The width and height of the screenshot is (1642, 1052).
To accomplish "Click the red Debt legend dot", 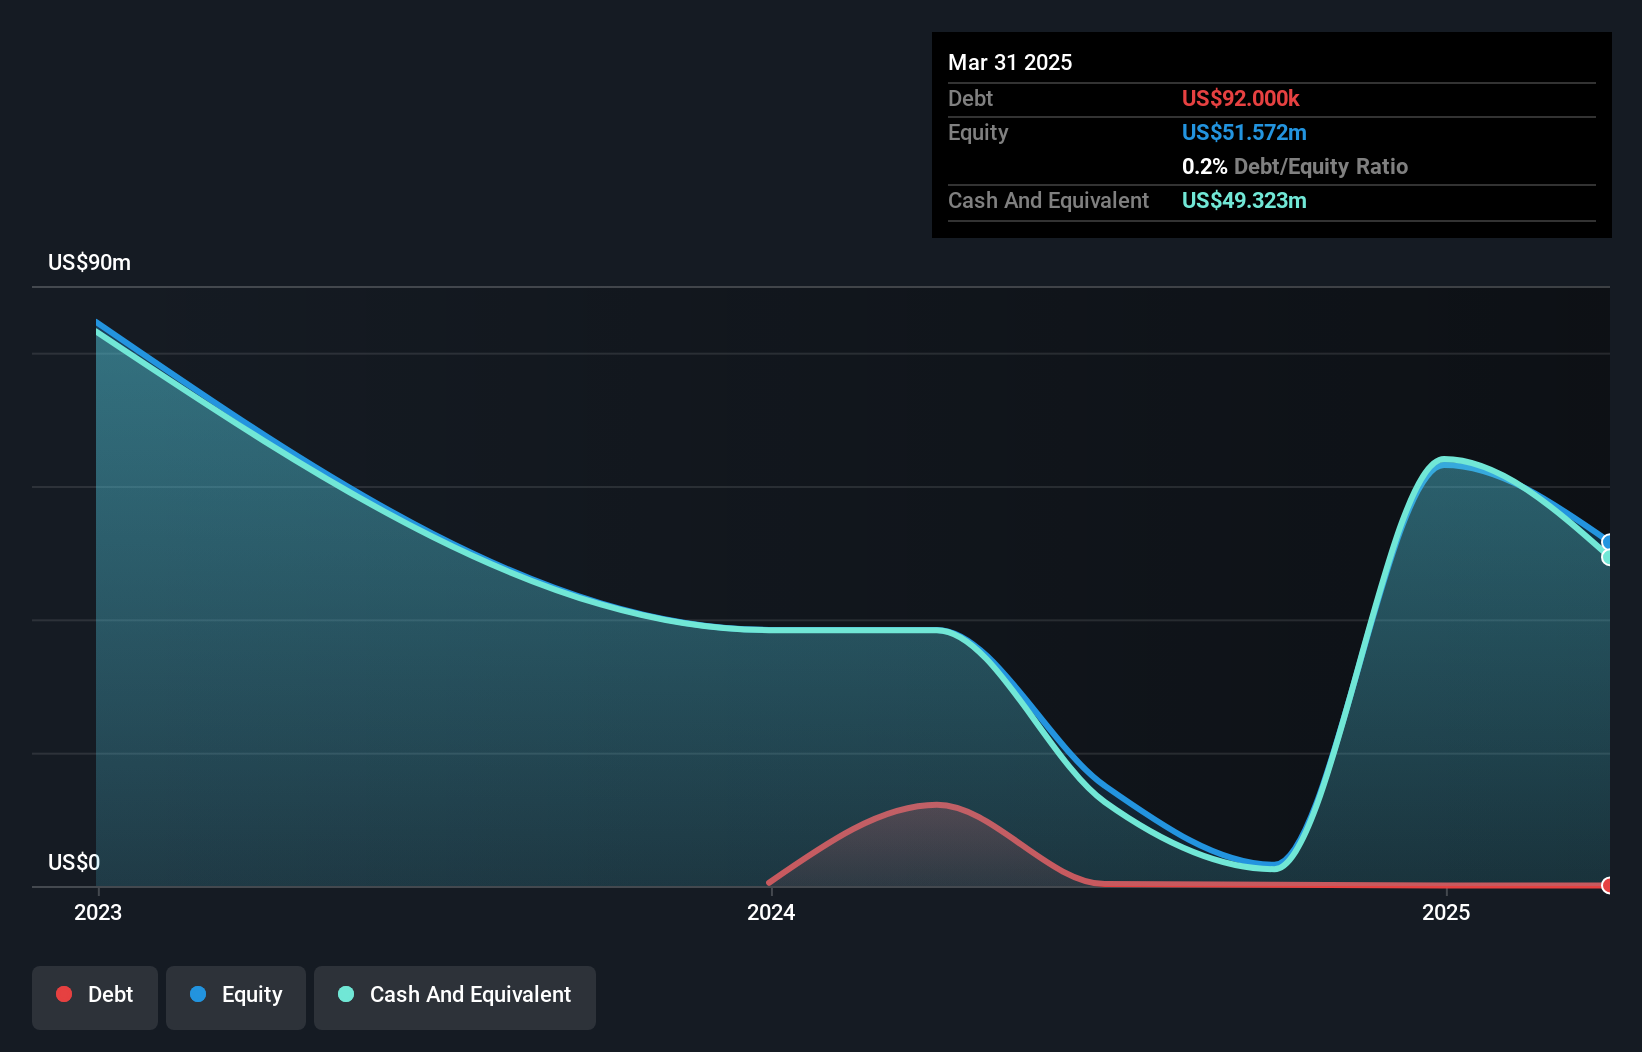I will click(x=64, y=994).
